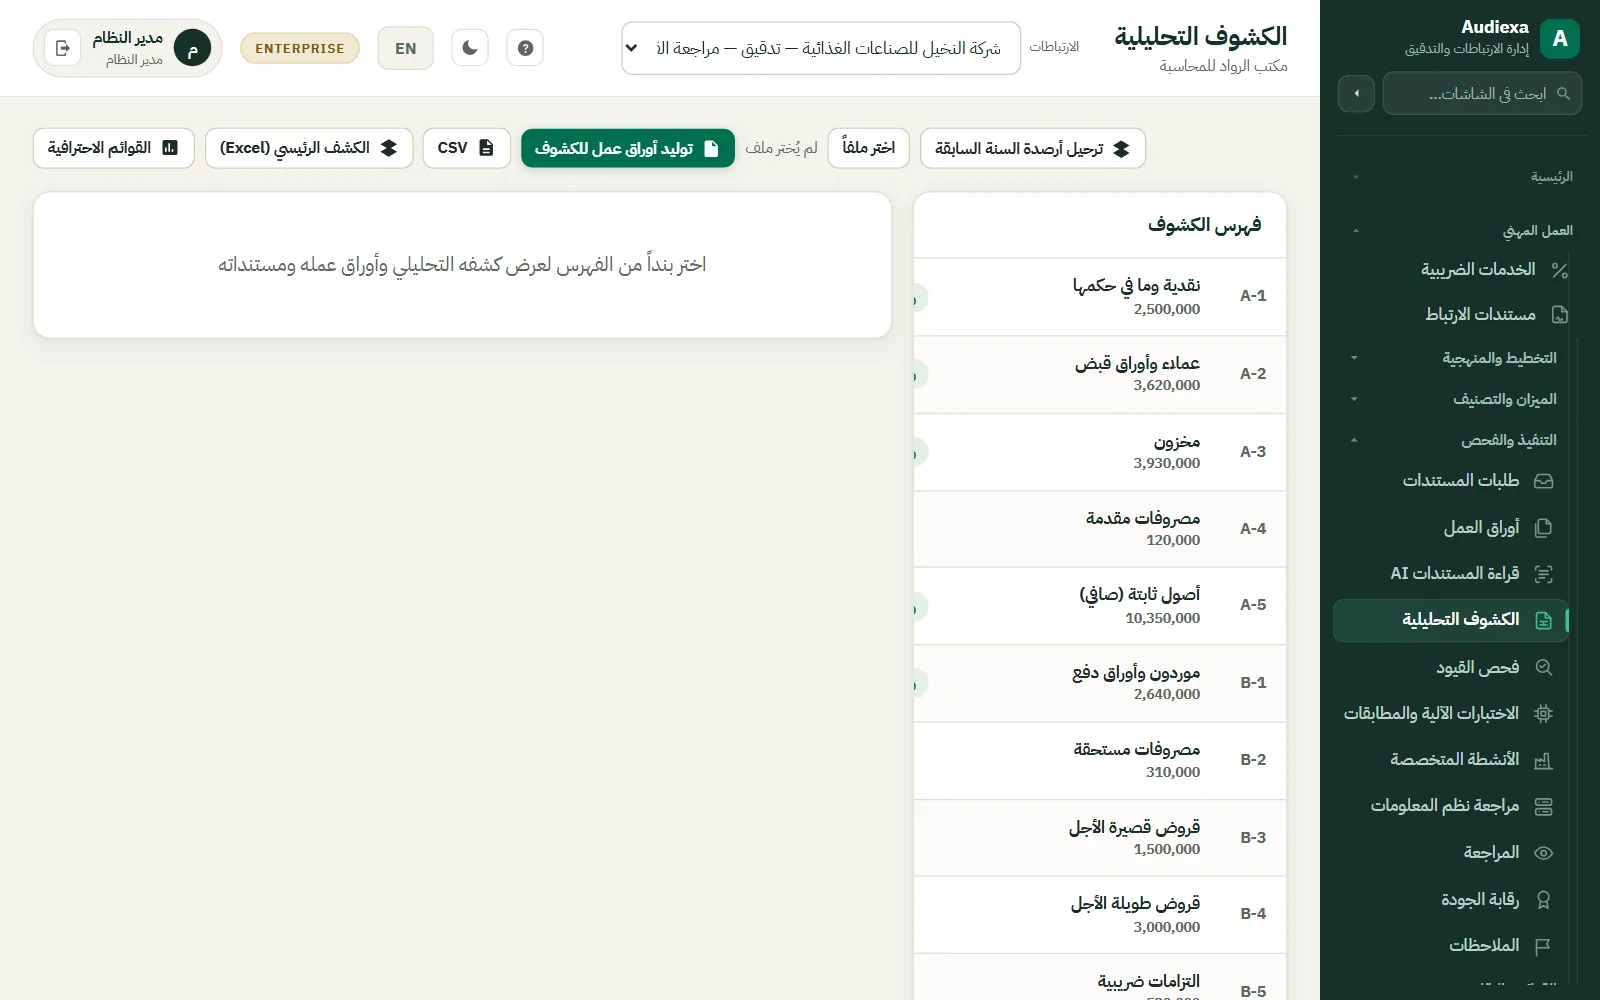
Task: Click the الملاحظات flag icon
Action: pos(1544,945)
